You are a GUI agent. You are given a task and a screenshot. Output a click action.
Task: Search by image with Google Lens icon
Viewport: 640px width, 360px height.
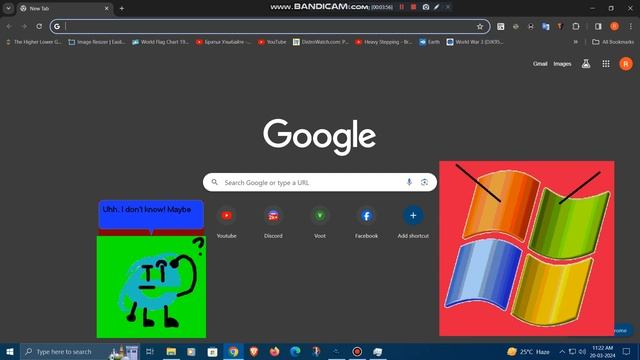[424, 182]
